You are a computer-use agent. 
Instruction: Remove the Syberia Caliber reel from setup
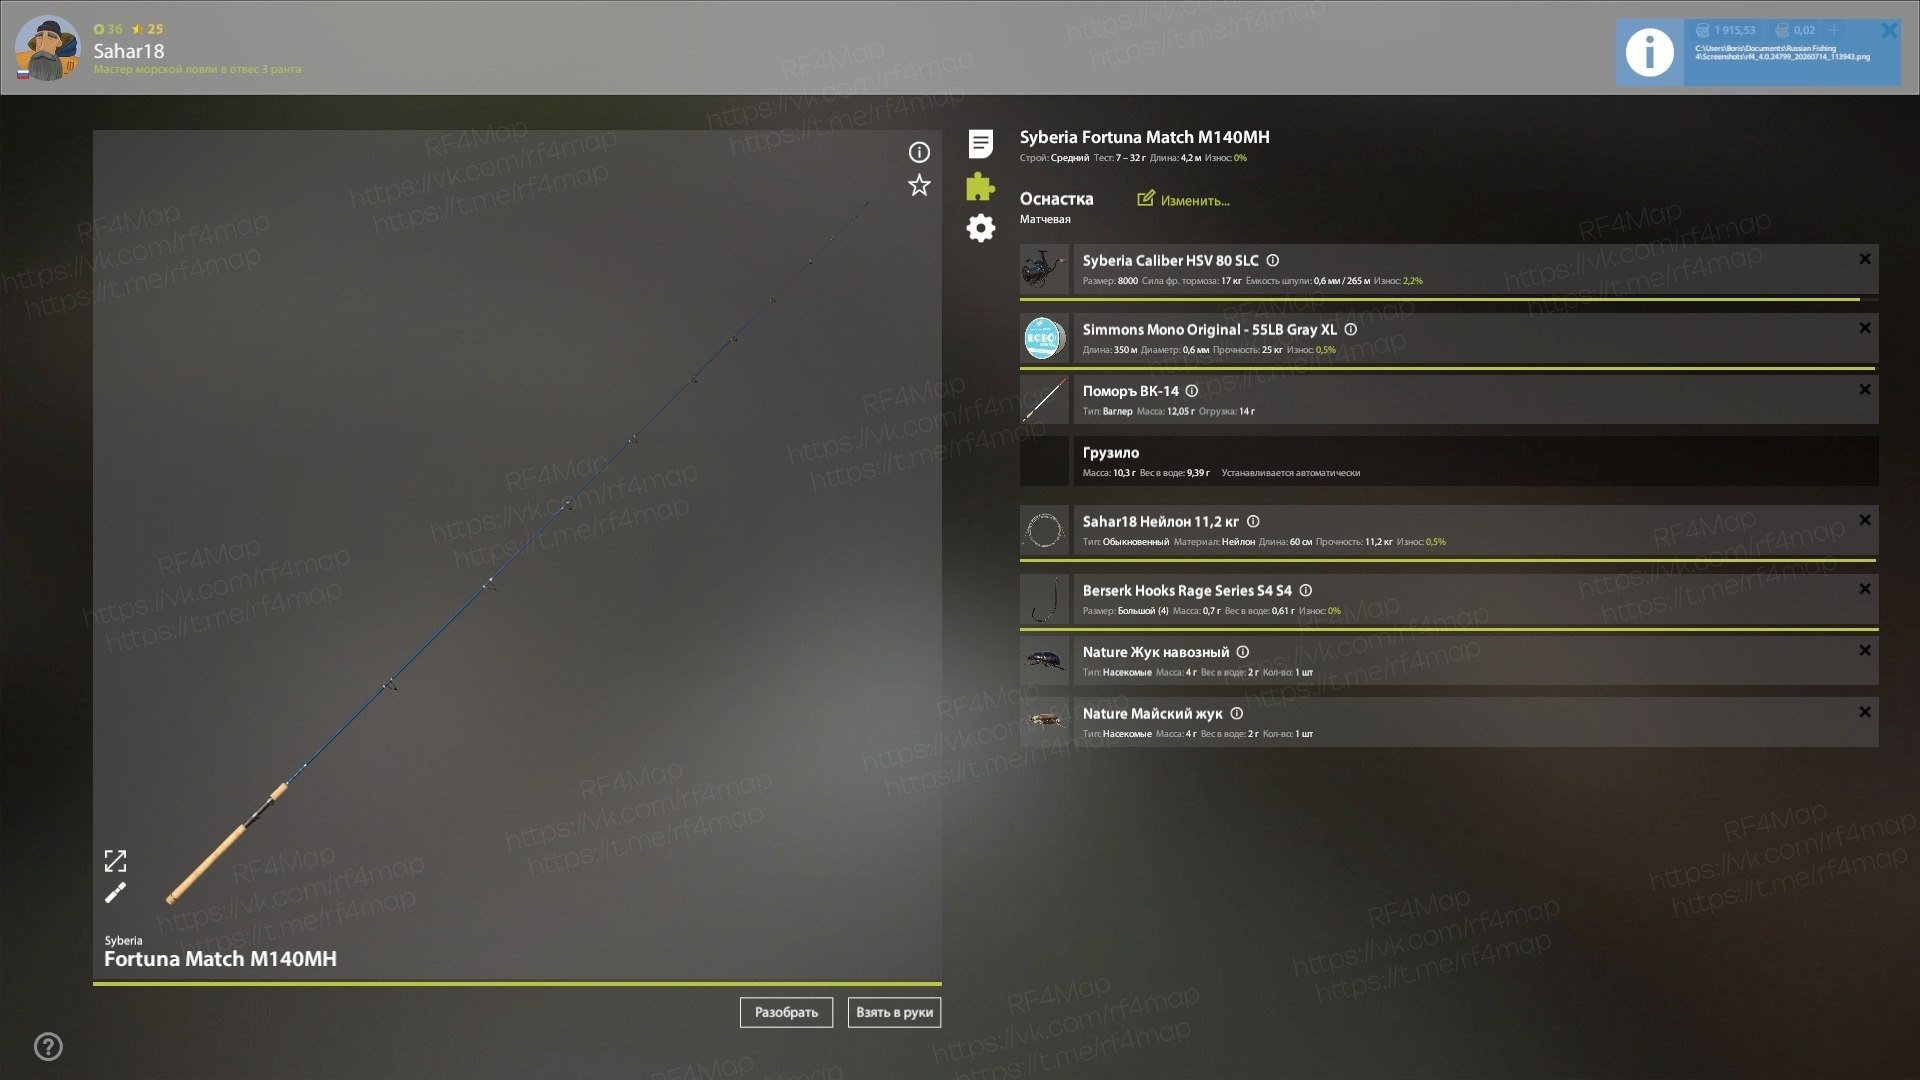(1865, 259)
